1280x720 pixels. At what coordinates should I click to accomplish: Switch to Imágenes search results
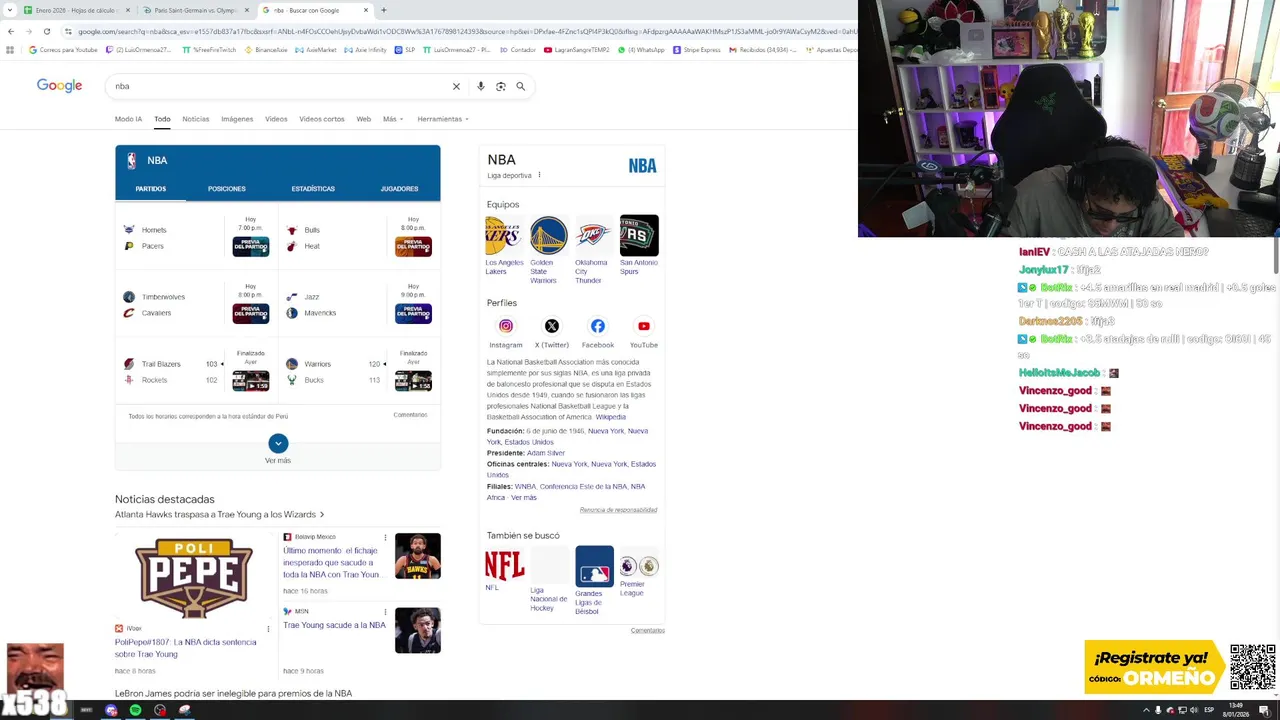[237, 119]
